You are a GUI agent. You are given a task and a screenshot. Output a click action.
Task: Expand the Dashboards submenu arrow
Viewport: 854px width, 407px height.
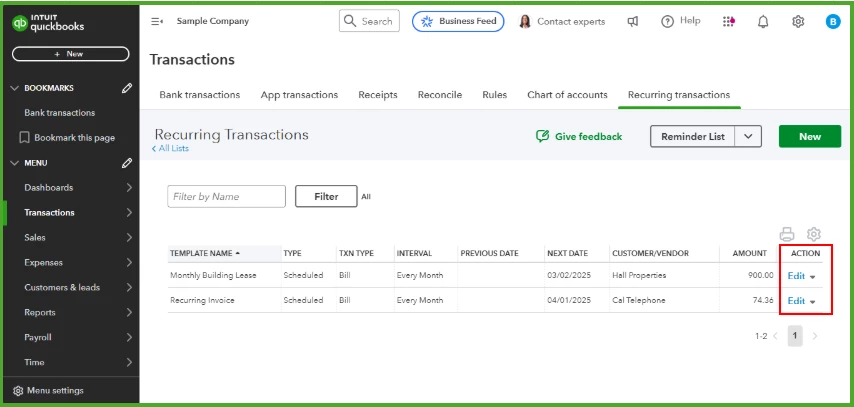(129, 187)
